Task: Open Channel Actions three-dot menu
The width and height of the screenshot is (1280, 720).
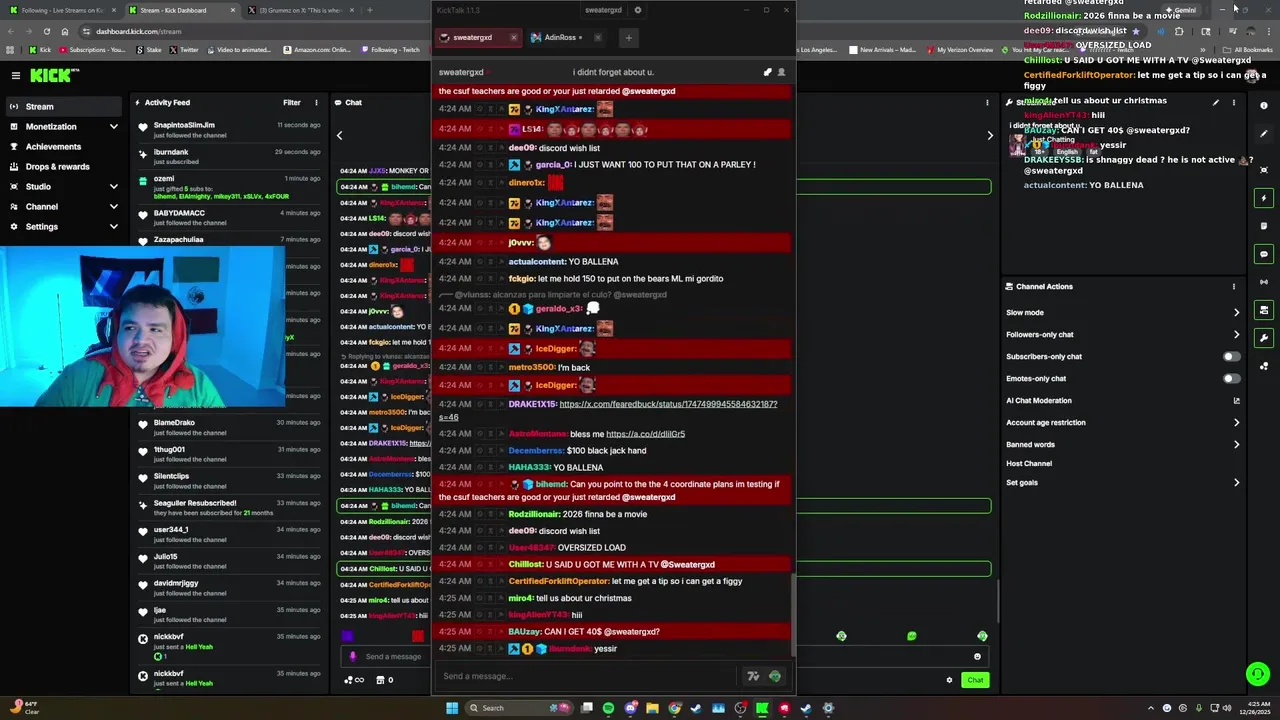Action: (1234, 286)
